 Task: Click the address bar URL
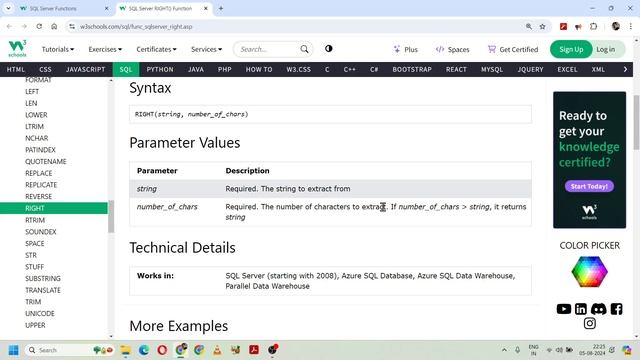pos(136,27)
